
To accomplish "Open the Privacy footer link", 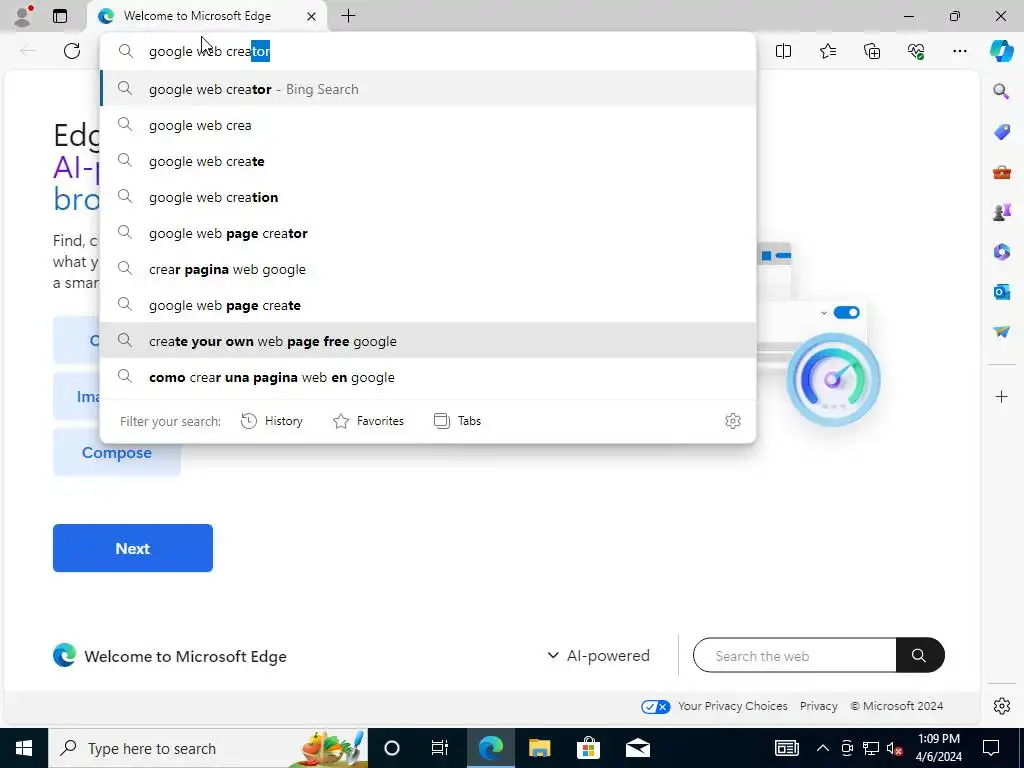I will click(818, 706).
